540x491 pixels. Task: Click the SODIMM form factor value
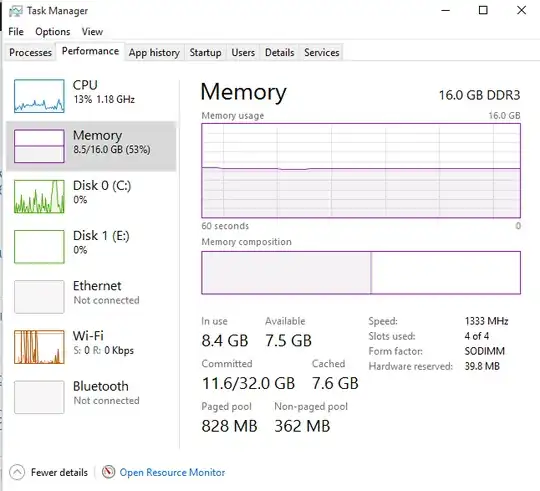click(485, 351)
